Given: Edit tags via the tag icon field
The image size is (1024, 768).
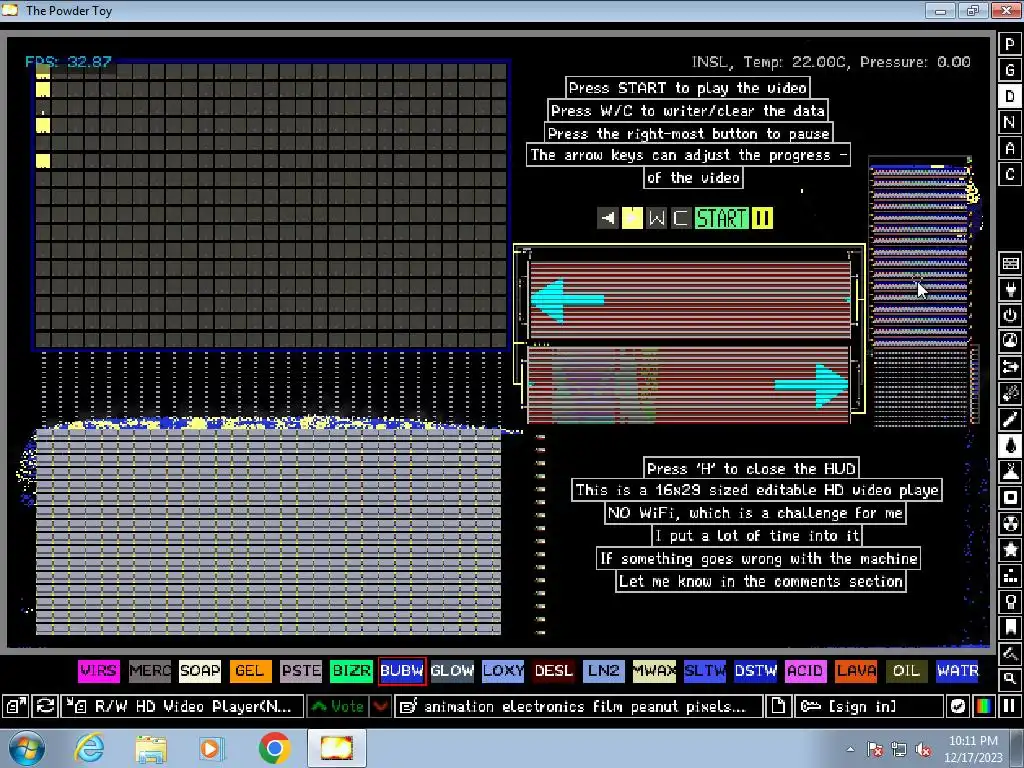Looking at the screenshot, I should pos(579,706).
